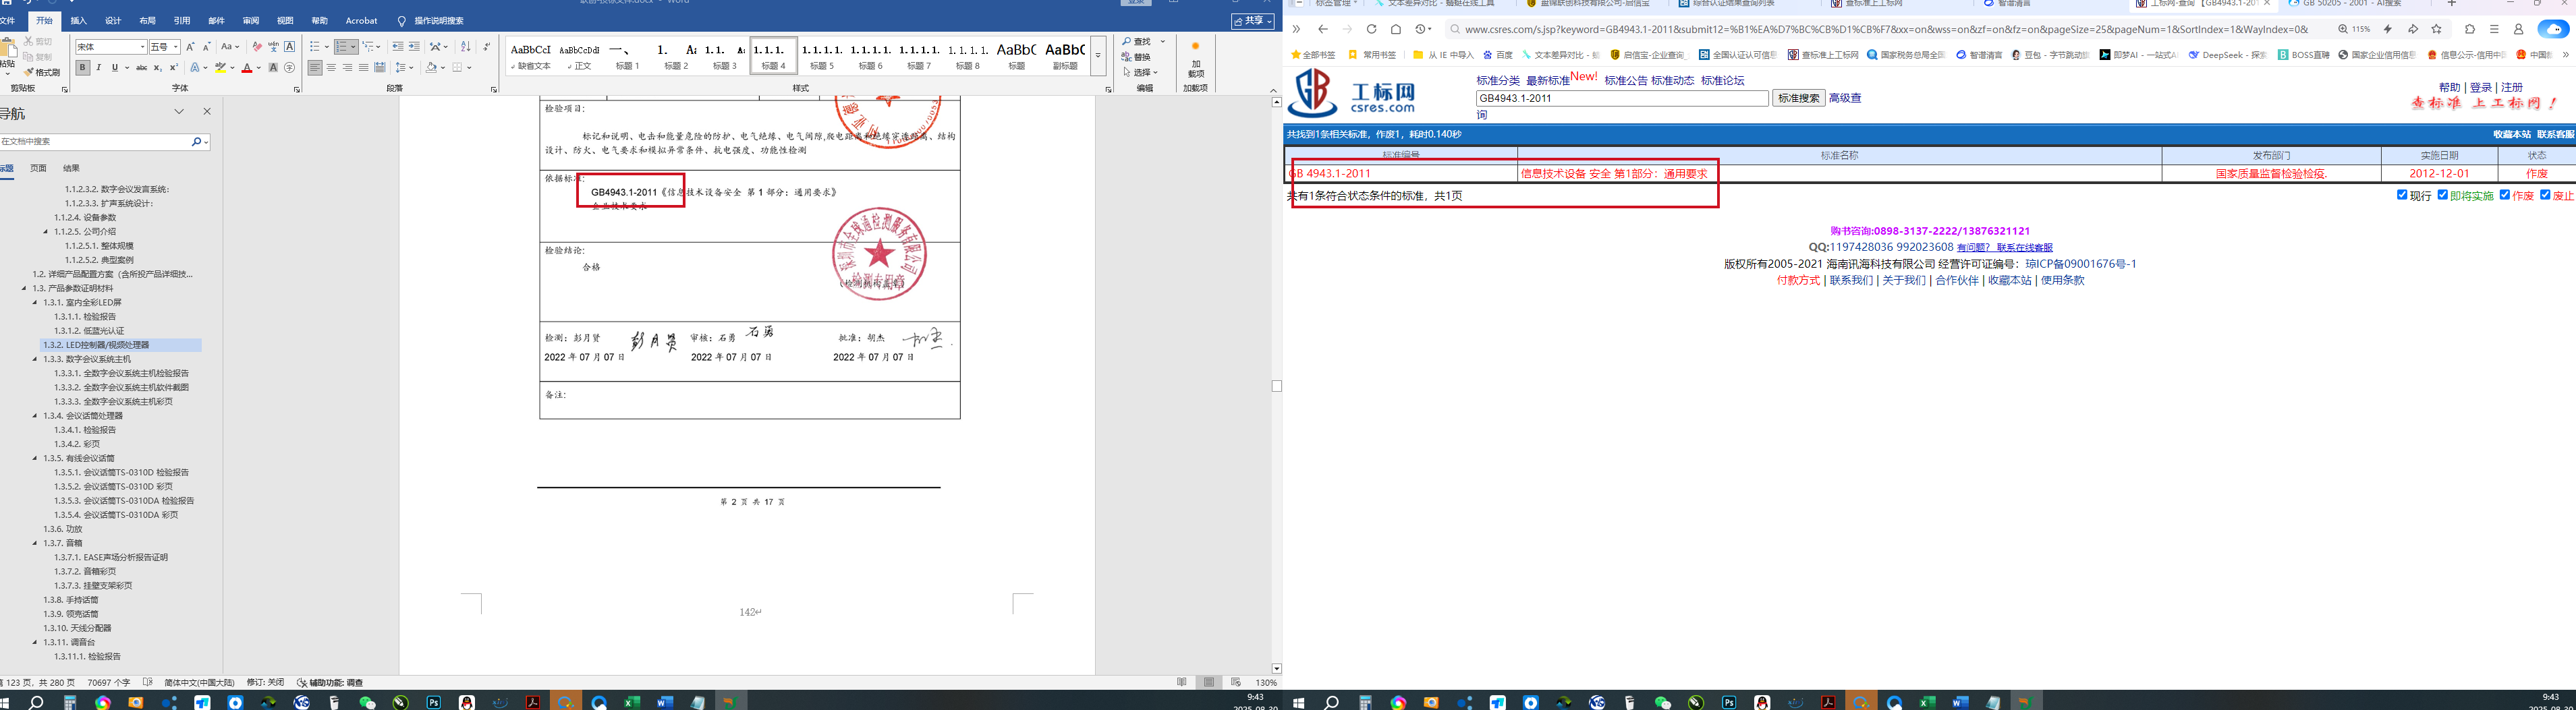This screenshot has width=2576, height=710.
Task: Toggle bold formatting in Word ribbon
Action: point(83,68)
